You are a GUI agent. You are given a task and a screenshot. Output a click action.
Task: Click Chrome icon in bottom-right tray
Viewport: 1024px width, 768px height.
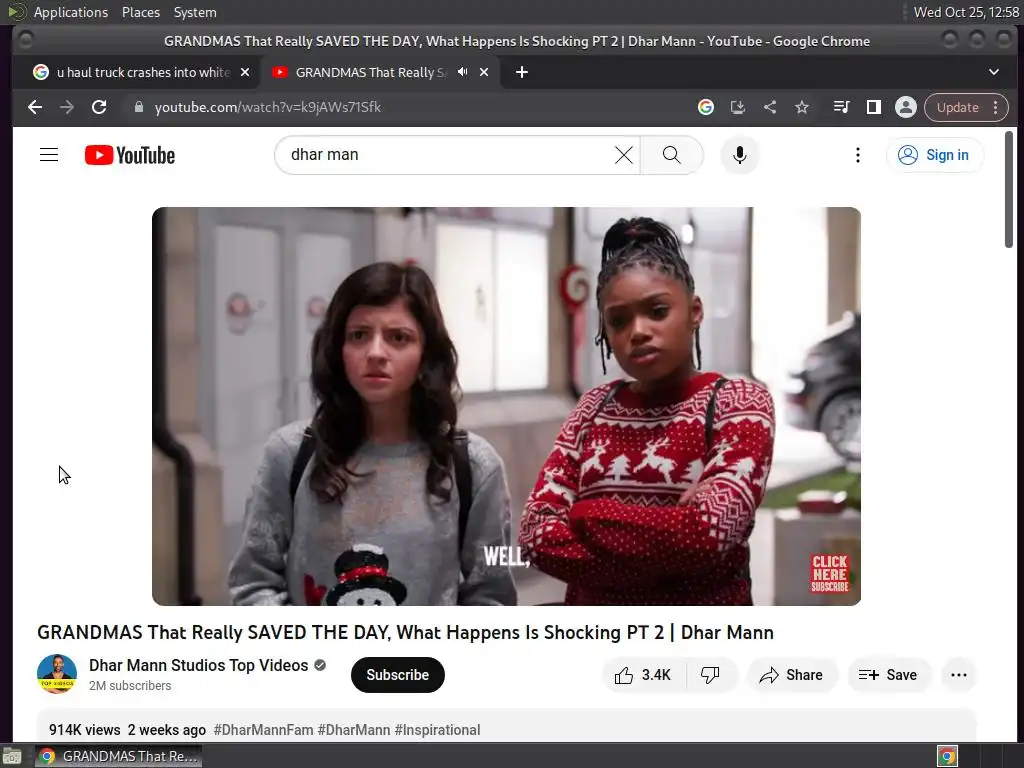[x=947, y=757]
